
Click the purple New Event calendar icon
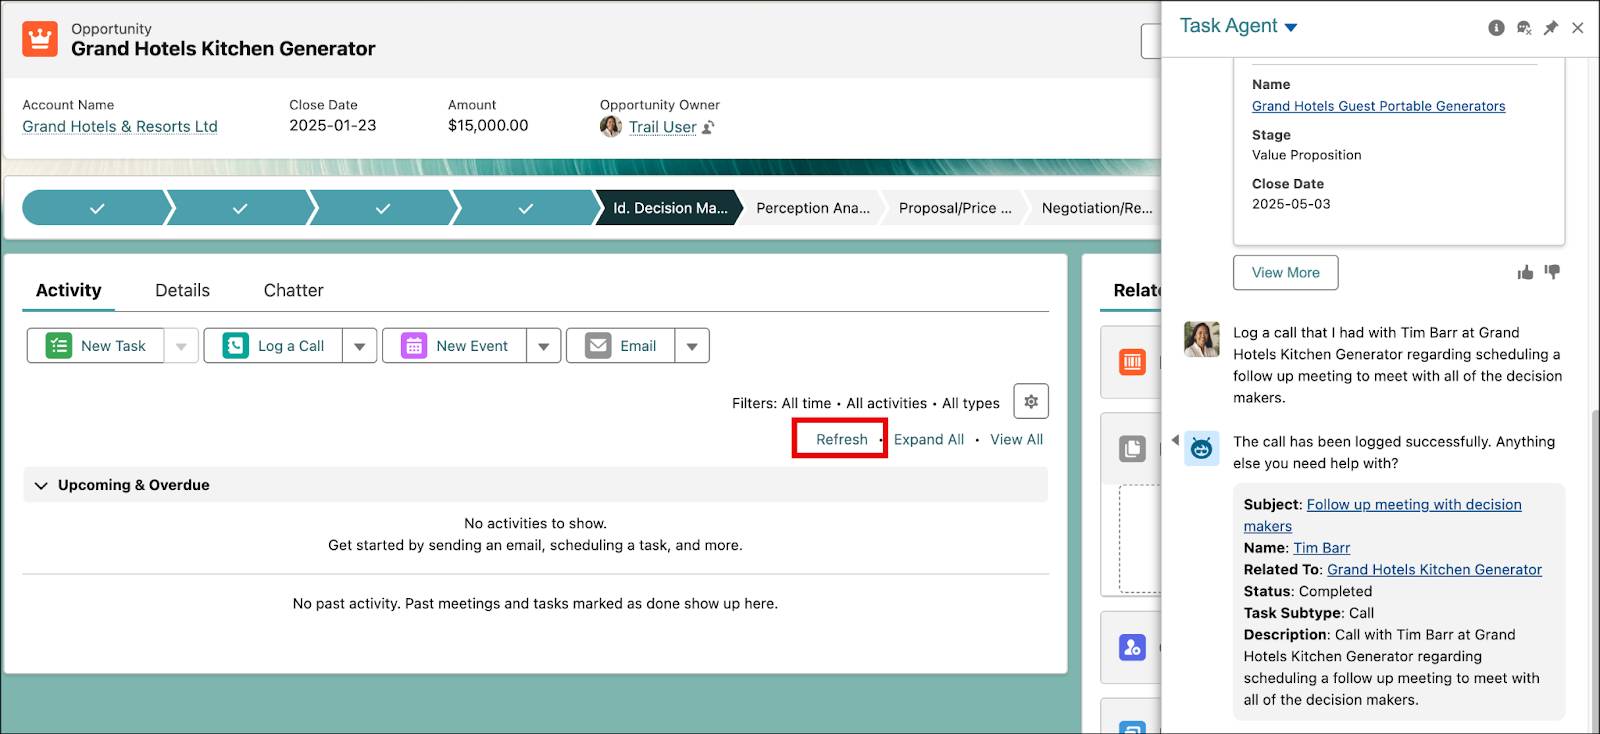414,346
